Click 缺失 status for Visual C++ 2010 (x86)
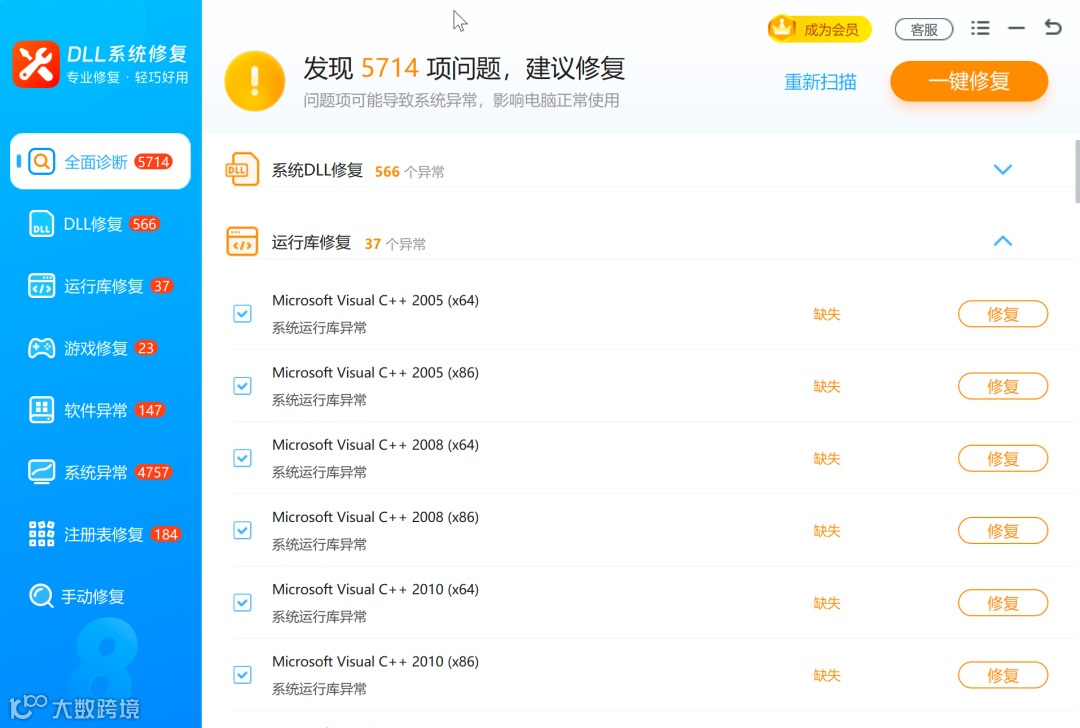This screenshot has width=1080, height=728. pyautogui.click(x=827, y=676)
